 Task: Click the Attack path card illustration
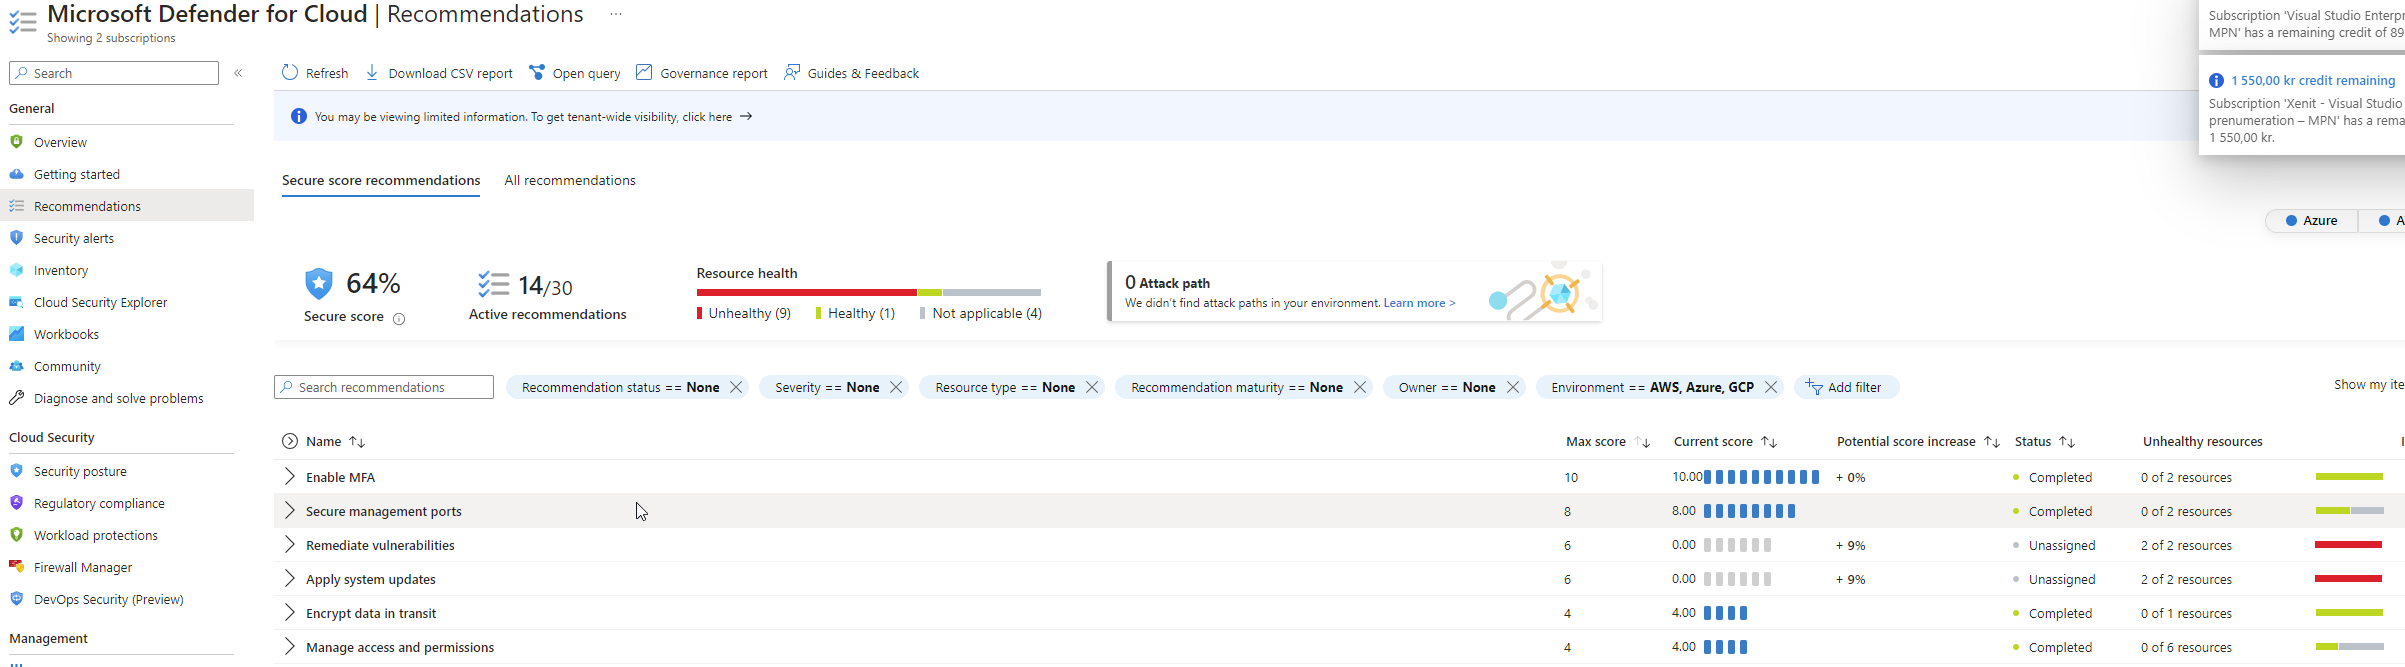pos(1543,292)
